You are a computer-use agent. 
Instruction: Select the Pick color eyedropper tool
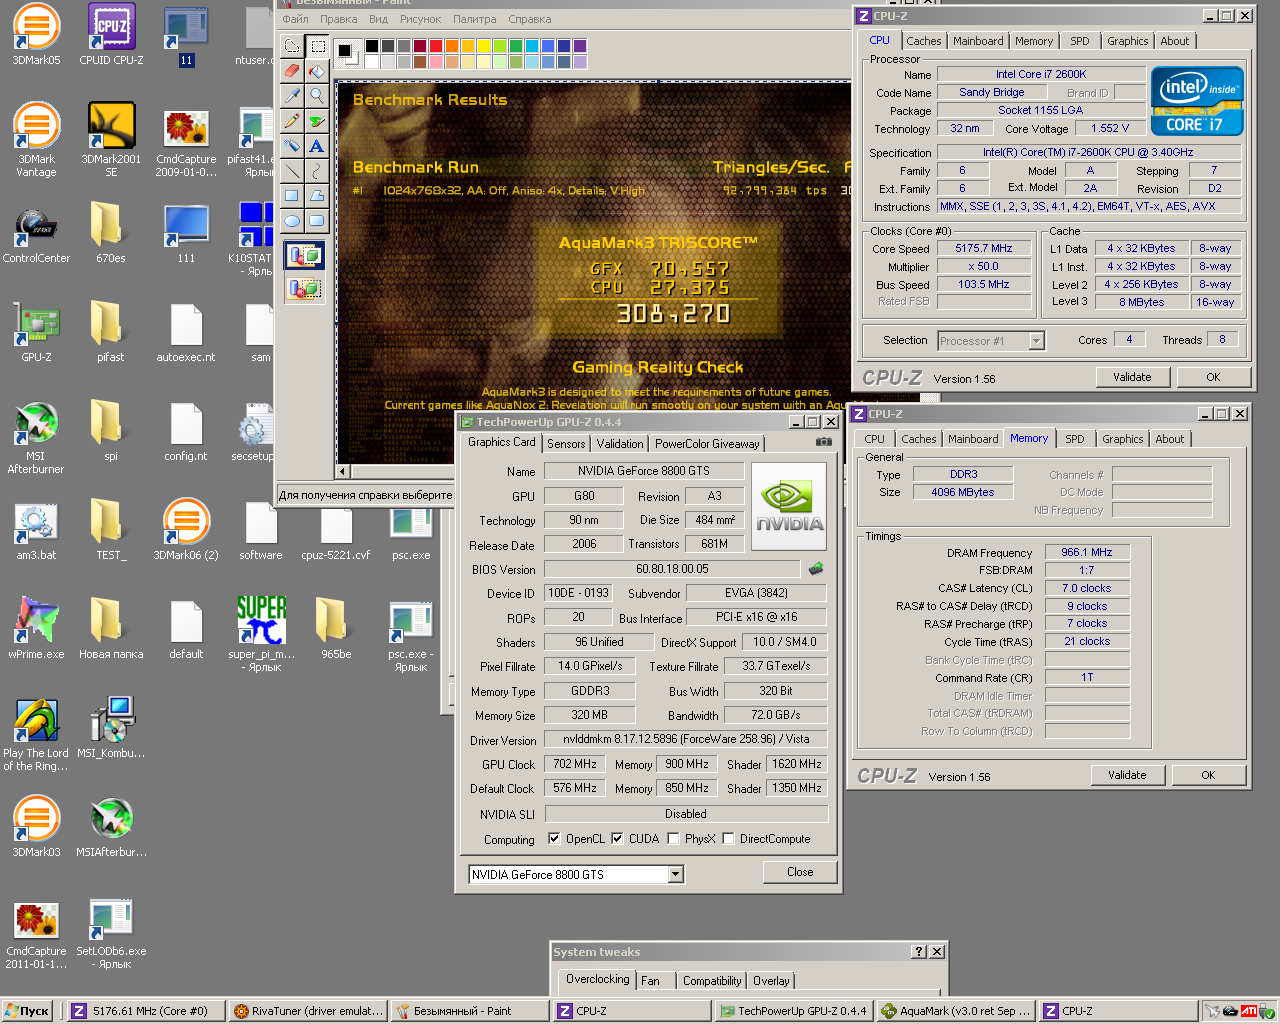[292, 96]
